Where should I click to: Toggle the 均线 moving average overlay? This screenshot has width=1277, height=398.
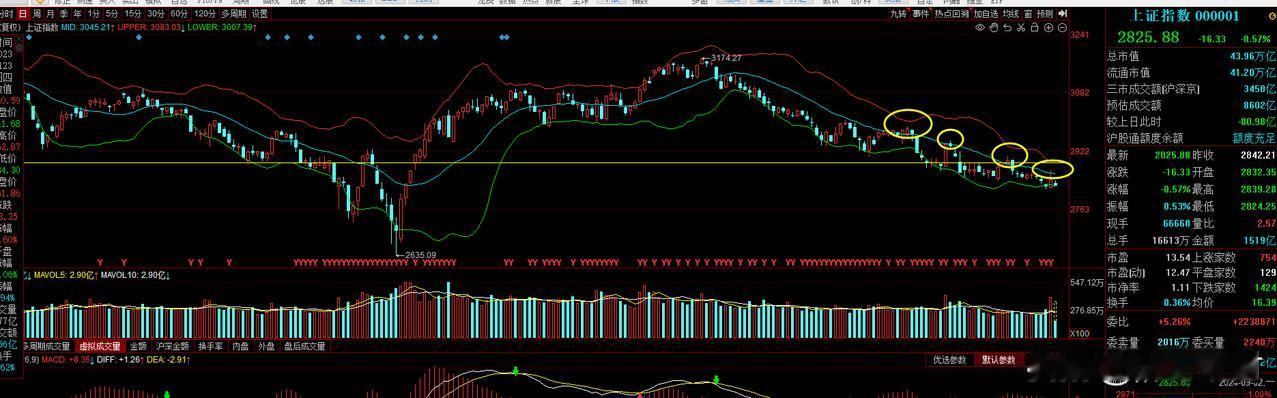(1011, 14)
